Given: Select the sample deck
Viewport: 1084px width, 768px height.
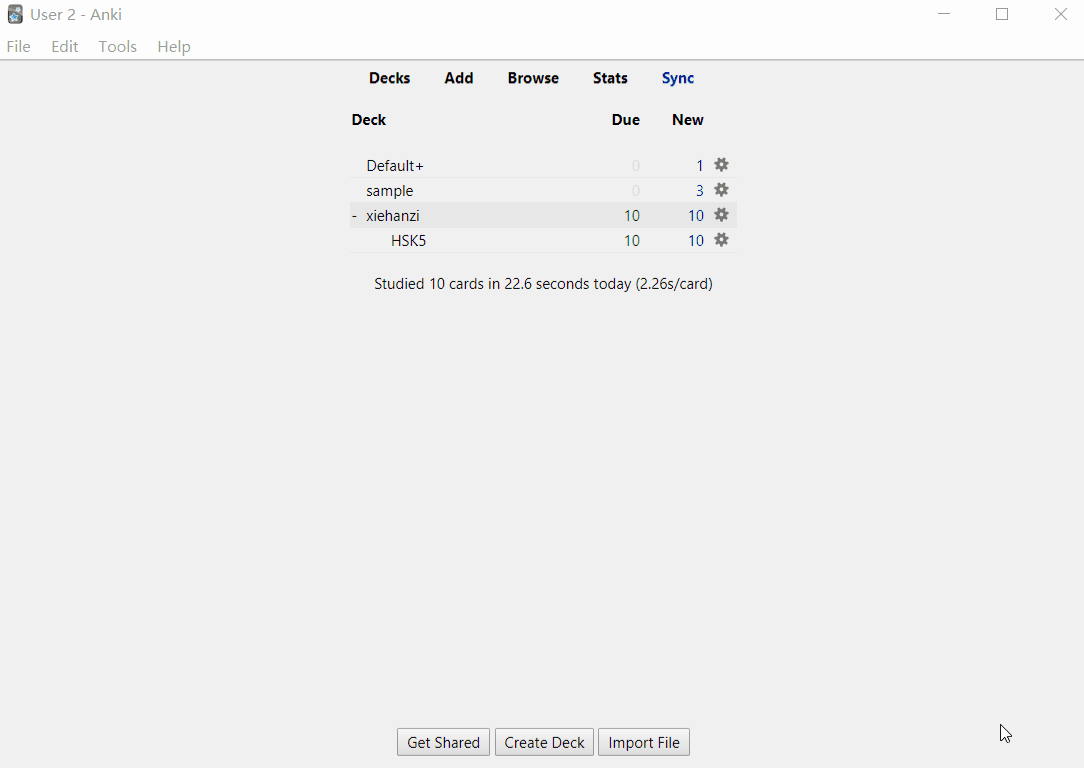Looking at the screenshot, I should click(x=389, y=191).
